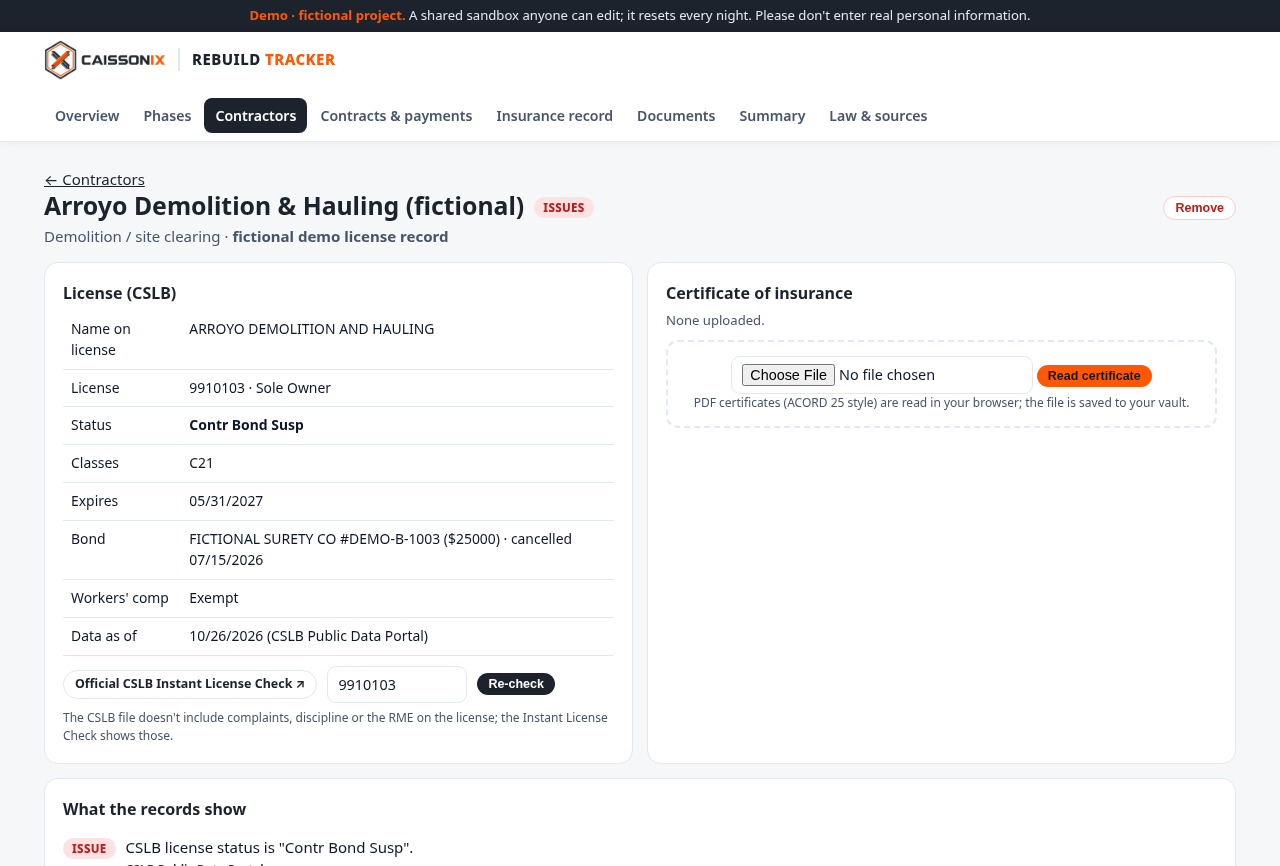1280x866 pixels.
Task: Click the REBUILD TRACKER header text
Action: (263, 60)
